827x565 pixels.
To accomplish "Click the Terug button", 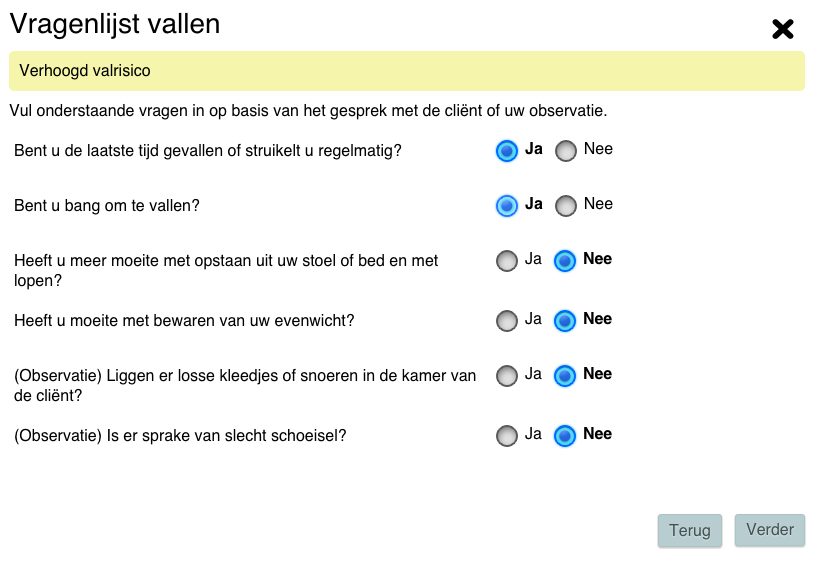I will click(x=690, y=531).
